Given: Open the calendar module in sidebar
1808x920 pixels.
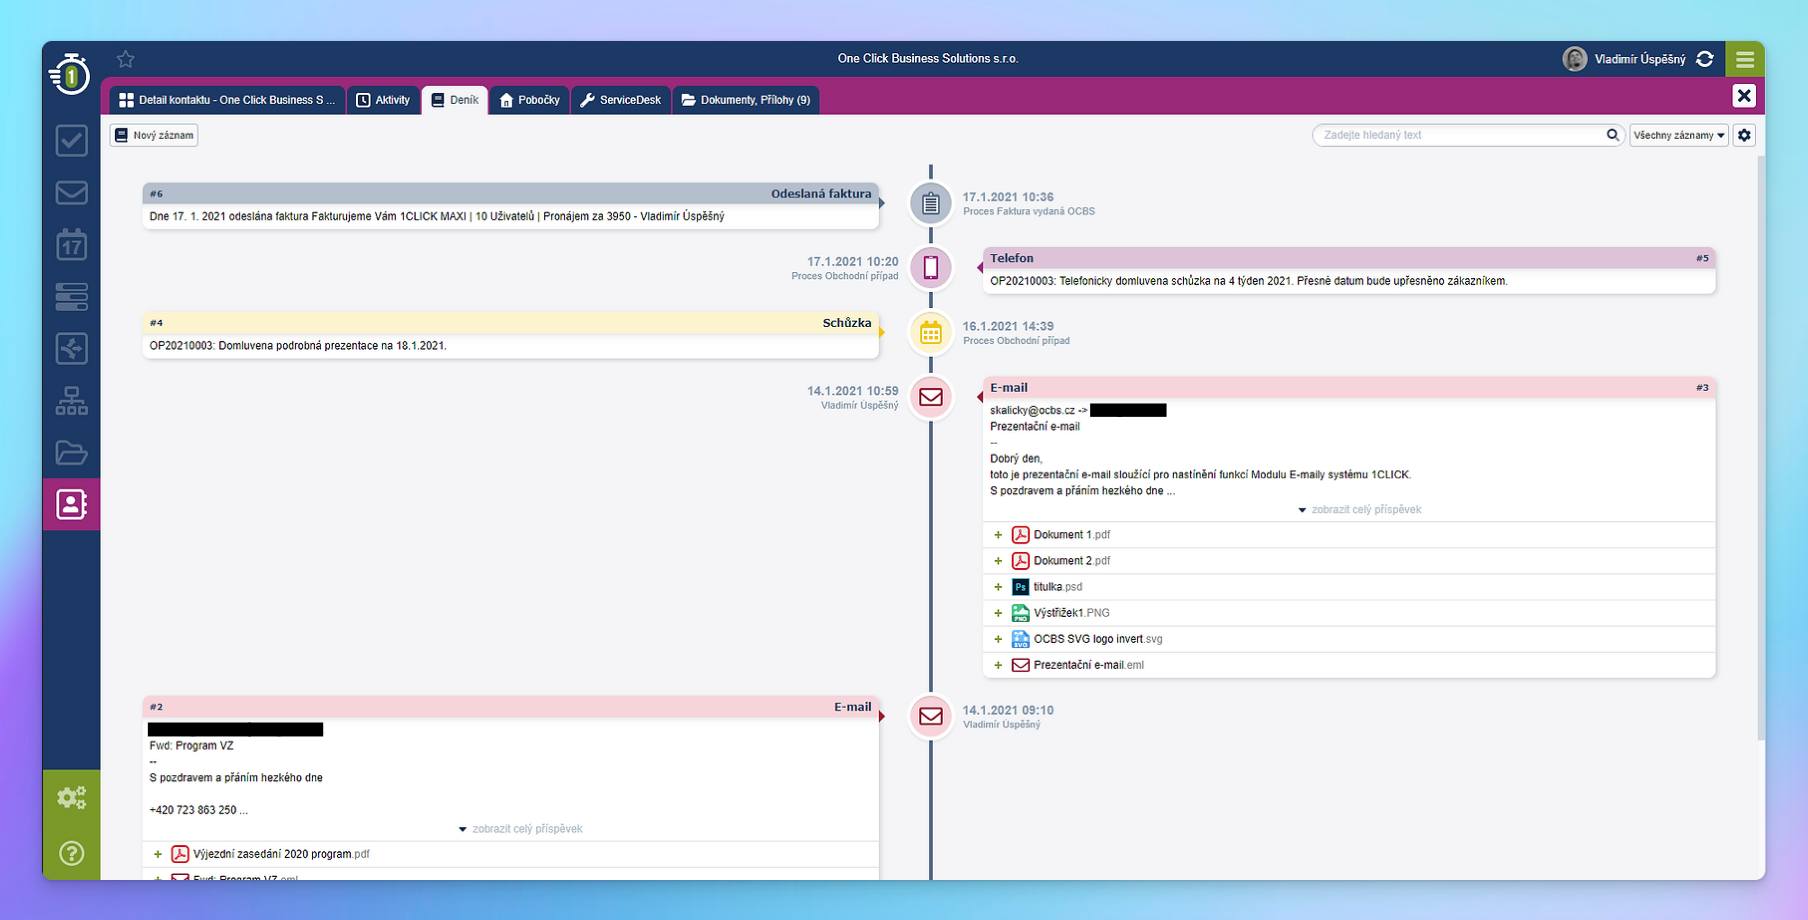Looking at the screenshot, I should pyautogui.click(x=71, y=244).
